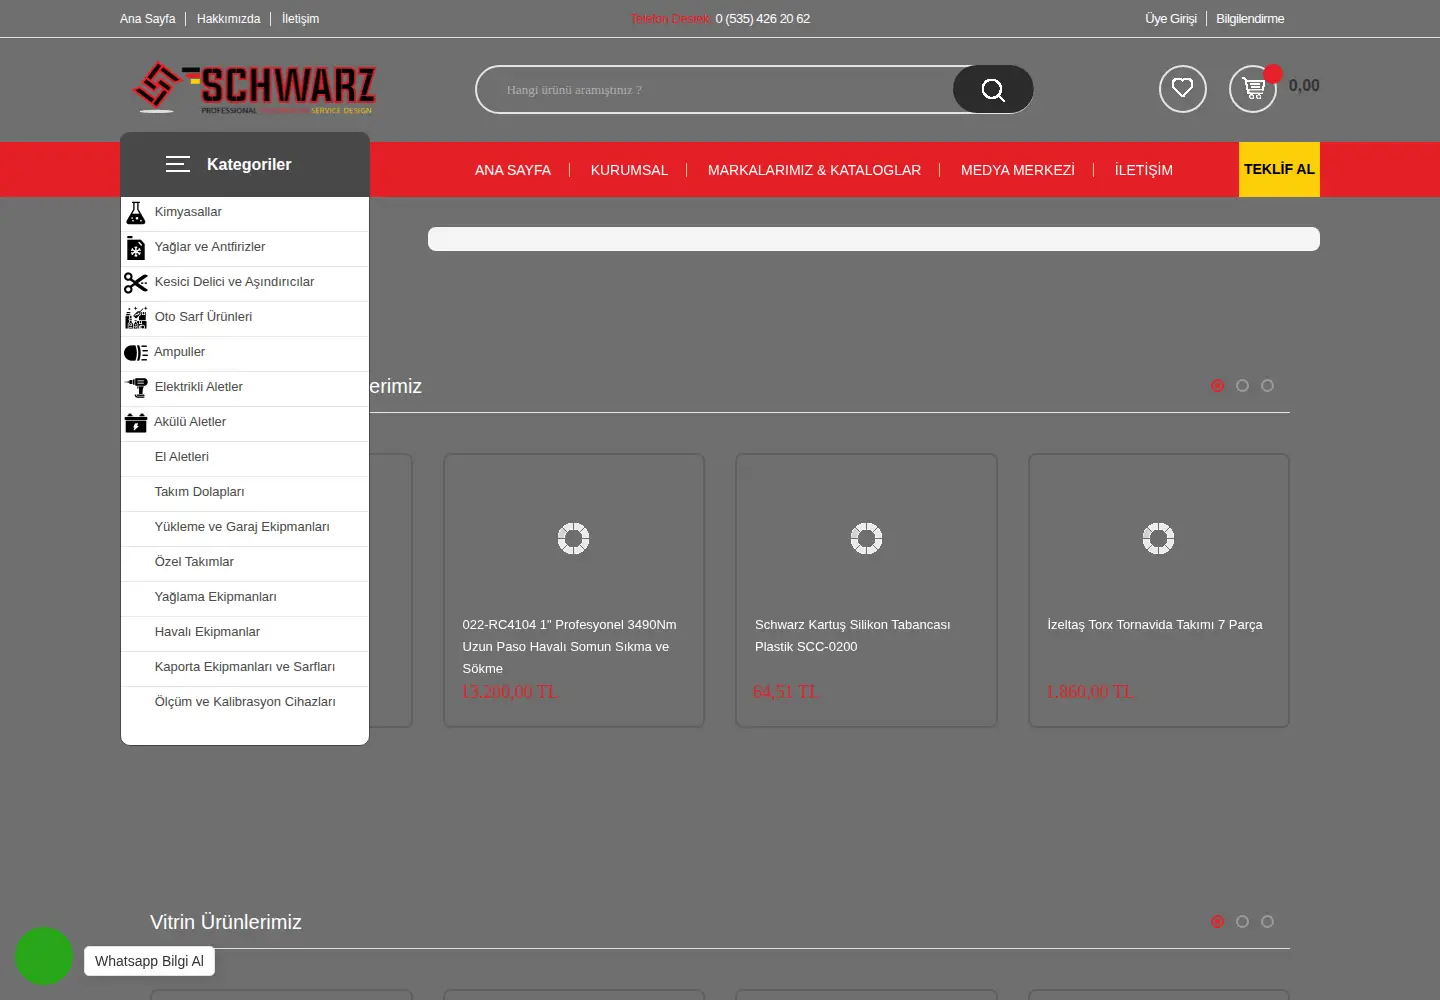Viewport: 1440px width, 1000px height.
Task: Select the Kesici Delici scissors icon
Action: click(x=136, y=283)
